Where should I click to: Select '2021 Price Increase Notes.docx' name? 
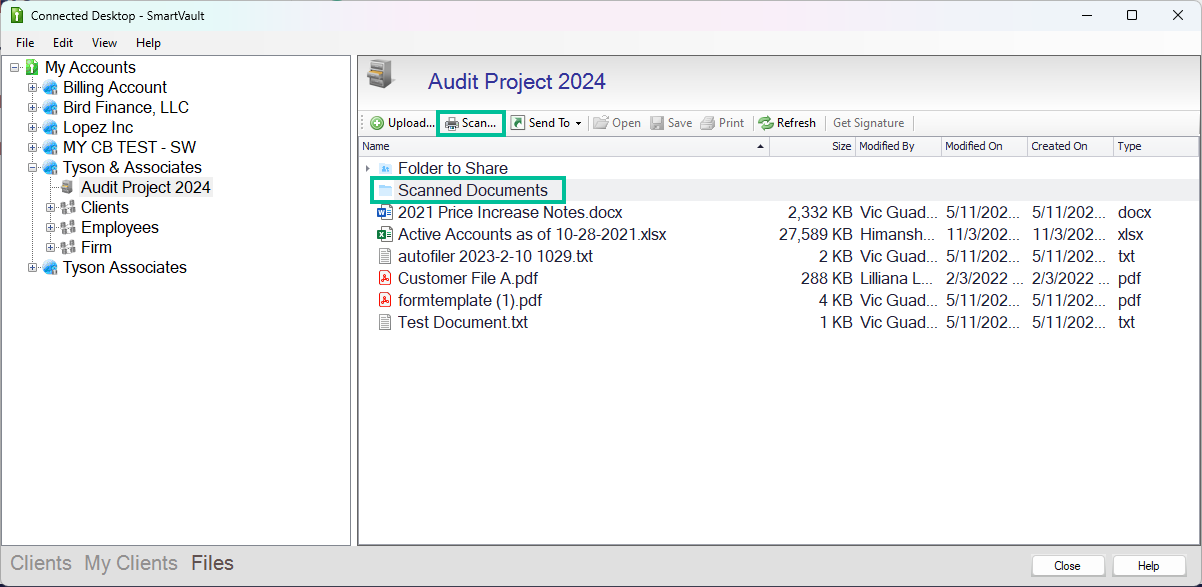510,212
